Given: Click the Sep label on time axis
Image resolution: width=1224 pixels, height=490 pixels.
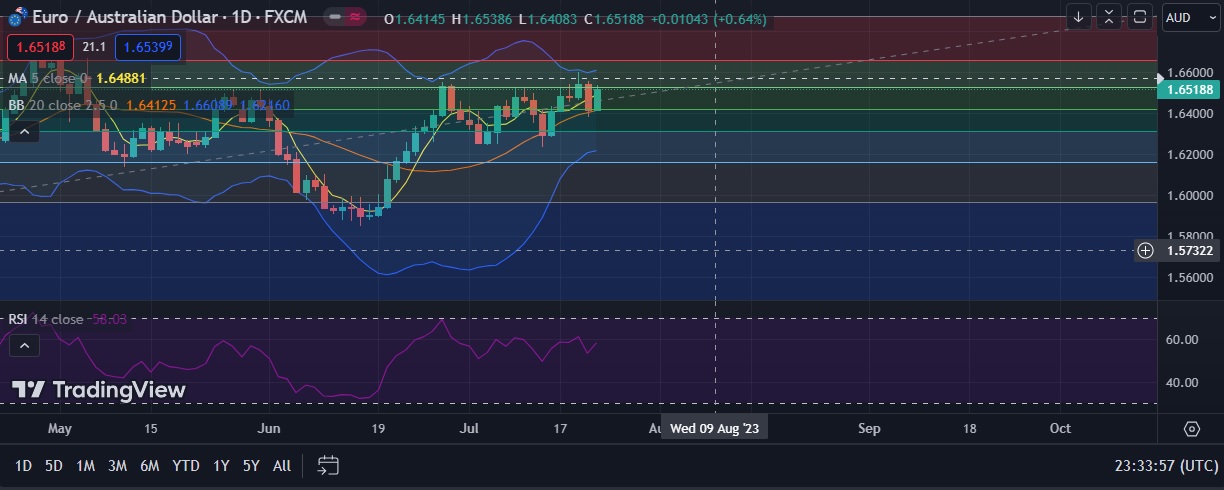Looking at the screenshot, I should point(869,428).
